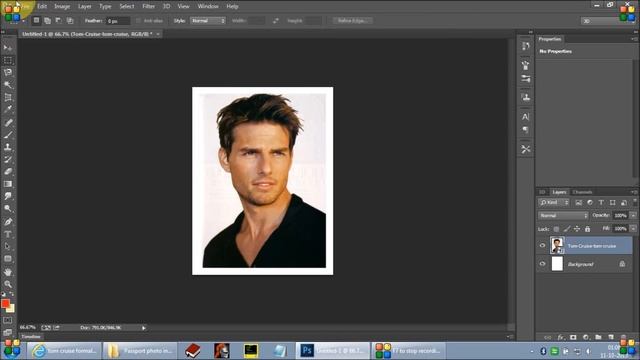The image size is (640, 360).
Task: Hide the Tom-Cruise-tom-cruise layer
Action: 542,246
